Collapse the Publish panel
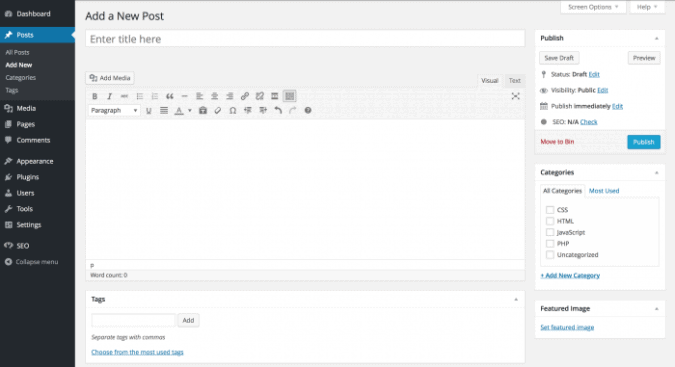Viewport: 675px width, 367px height. click(x=656, y=38)
